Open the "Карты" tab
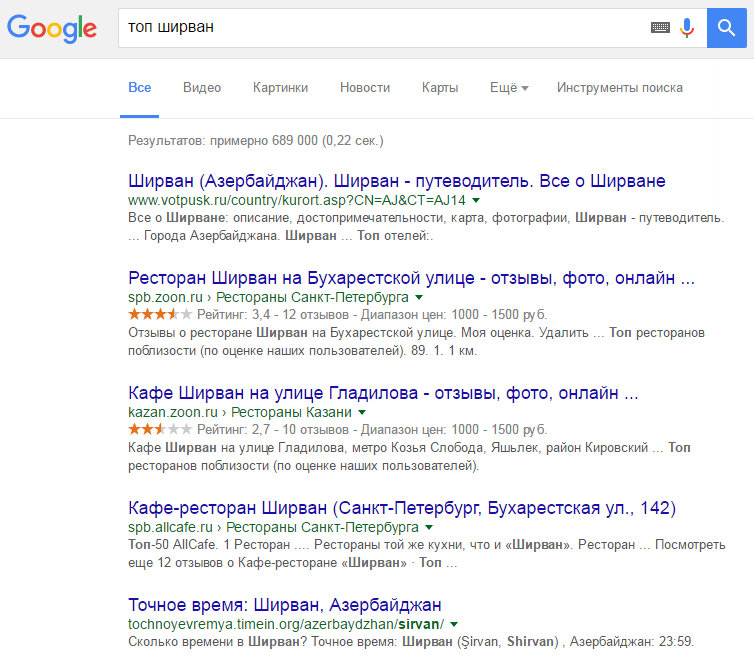Image resolution: width=754 pixels, height=659 pixels. point(440,88)
